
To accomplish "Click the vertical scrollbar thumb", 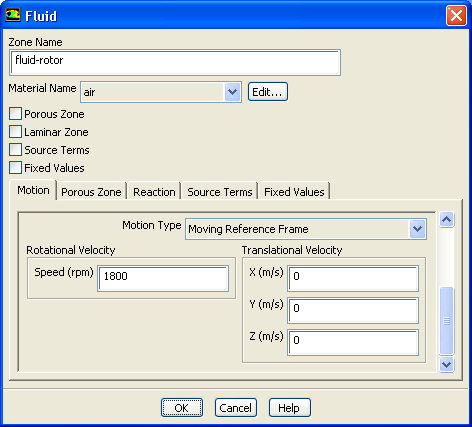I will (x=446, y=320).
